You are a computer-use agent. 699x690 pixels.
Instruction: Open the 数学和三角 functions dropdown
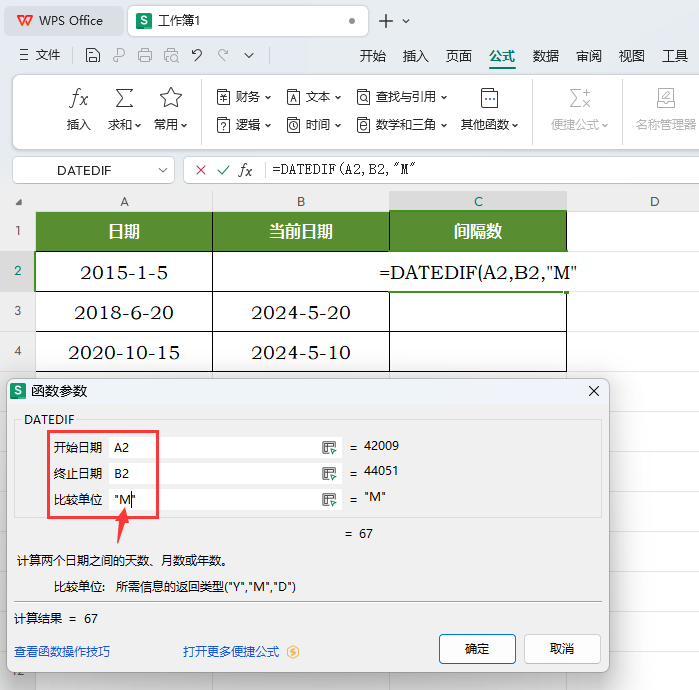(402, 125)
